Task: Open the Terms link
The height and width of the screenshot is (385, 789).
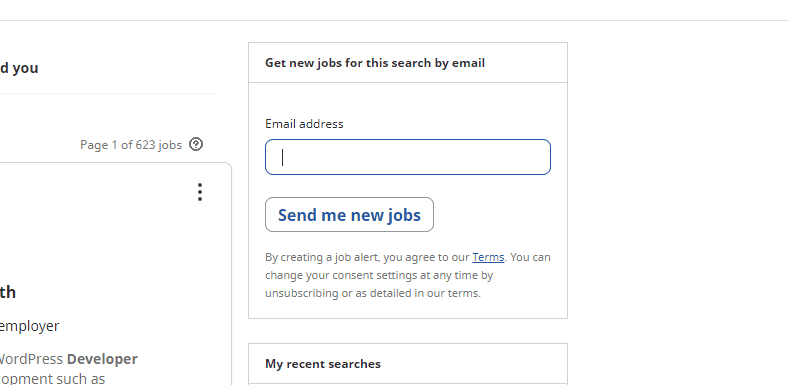Action: click(x=488, y=257)
